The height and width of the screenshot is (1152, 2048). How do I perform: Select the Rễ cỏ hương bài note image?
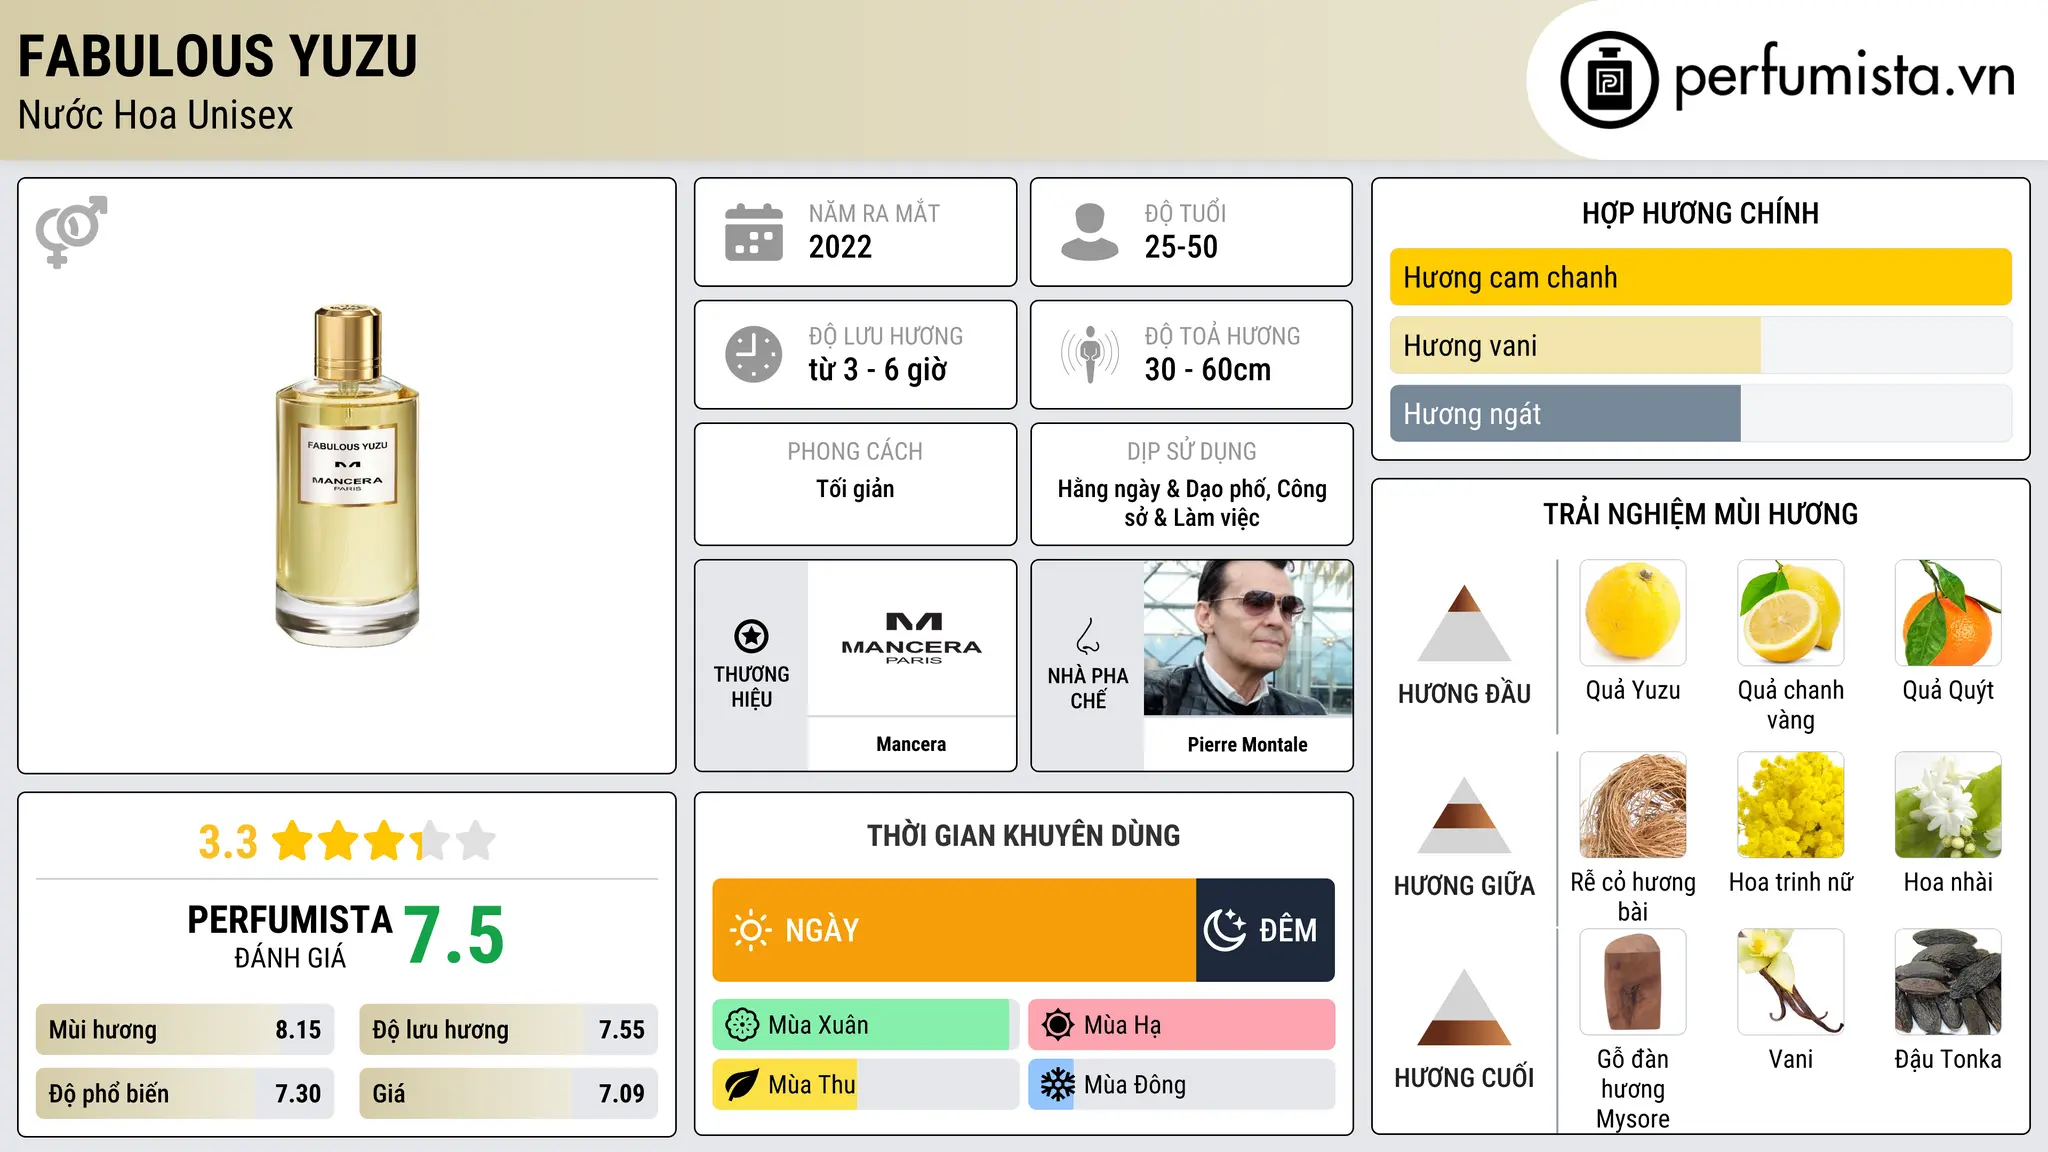pyautogui.click(x=1633, y=805)
